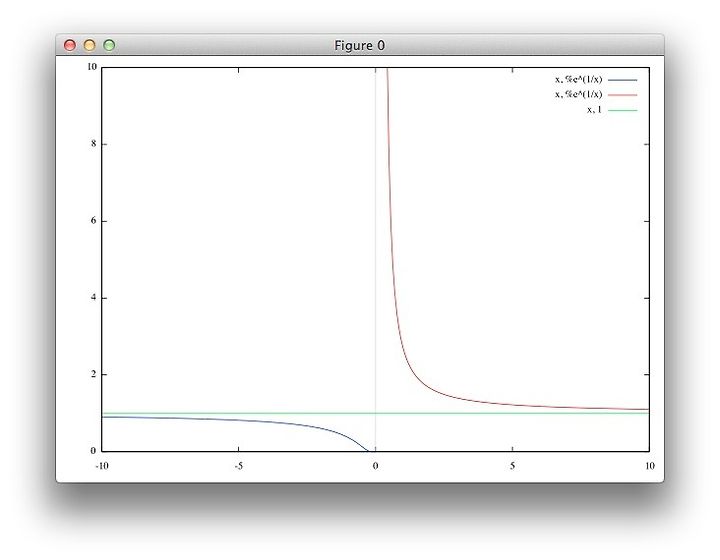Viewport: 720px width, 560px height.
Task: Click the green legend line sample
Action: click(x=623, y=110)
